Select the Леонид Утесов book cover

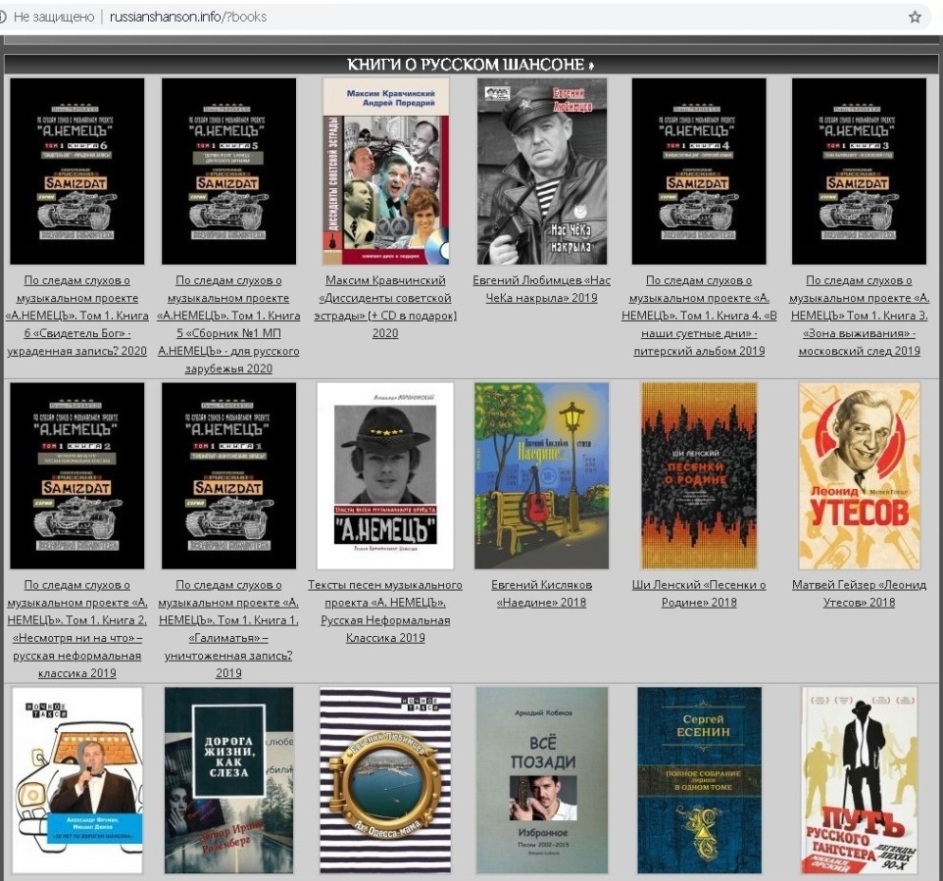tap(859, 476)
